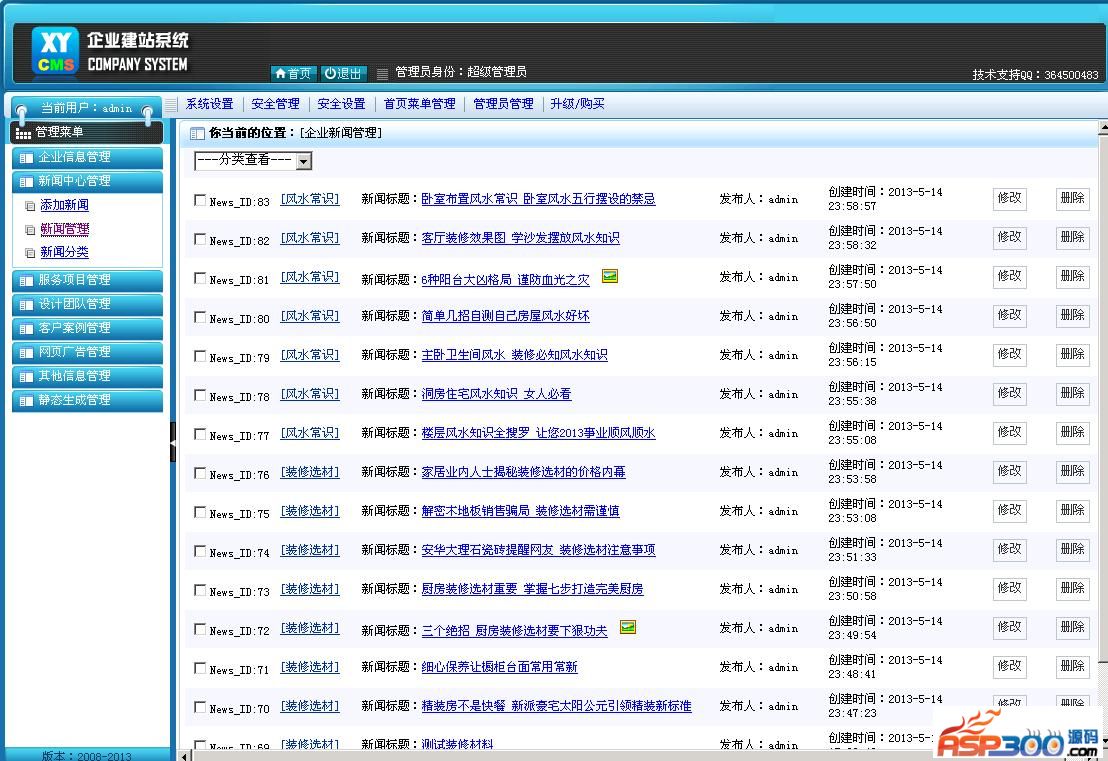Check the box for News_ID:74

(x=200, y=551)
